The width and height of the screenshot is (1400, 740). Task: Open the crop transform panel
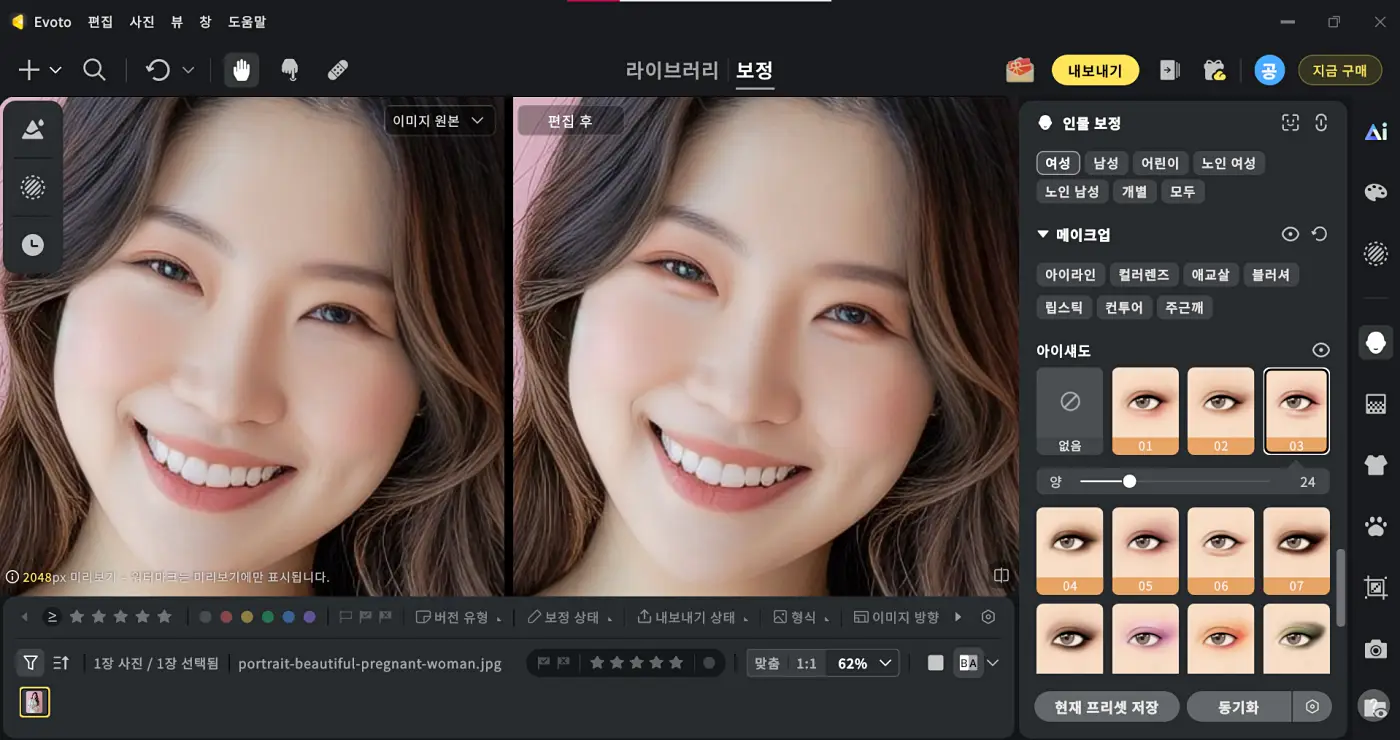[1376, 589]
